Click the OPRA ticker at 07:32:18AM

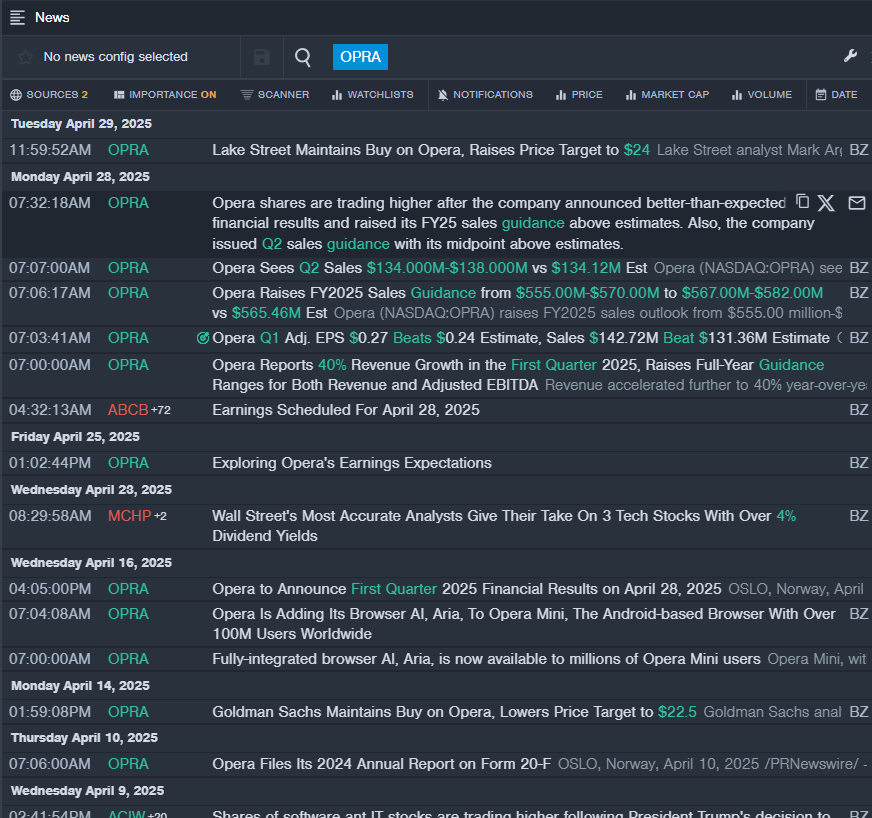pyautogui.click(x=128, y=203)
